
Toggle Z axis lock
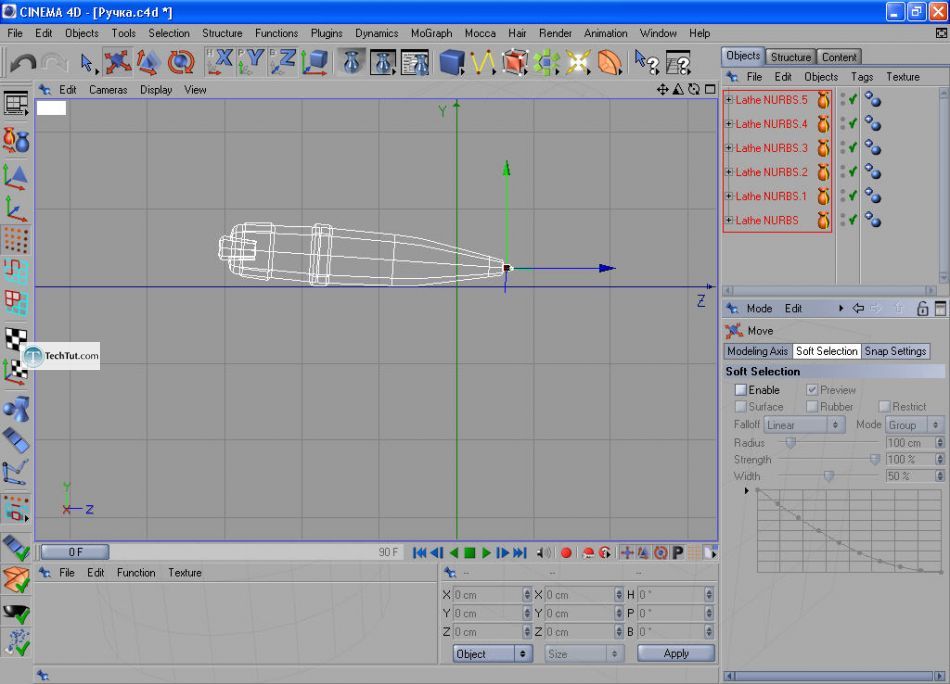click(283, 62)
